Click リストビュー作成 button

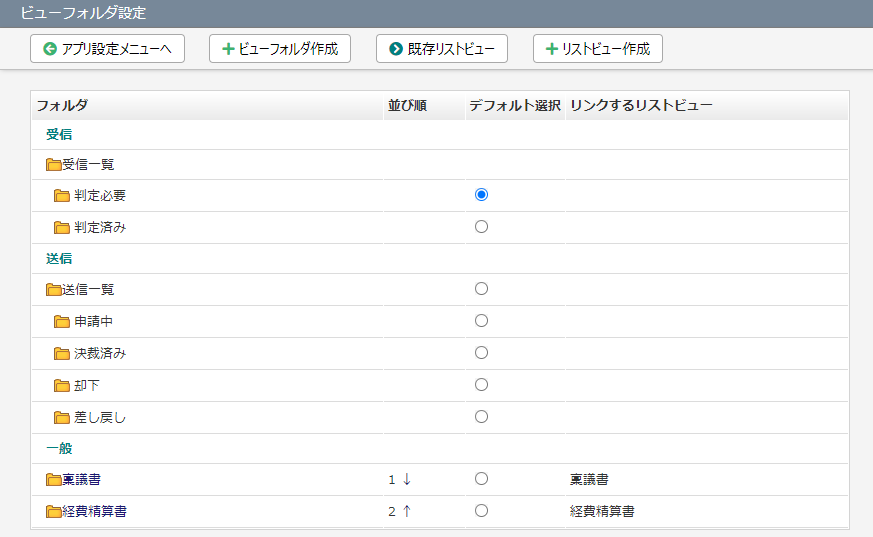point(598,49)
